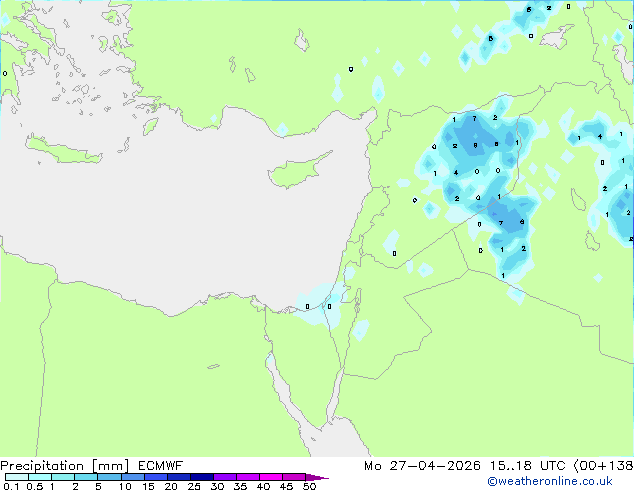Click the island of Crete on map
Image resolution: width=634 pixels, height=490 pixels.
(63, 150)
